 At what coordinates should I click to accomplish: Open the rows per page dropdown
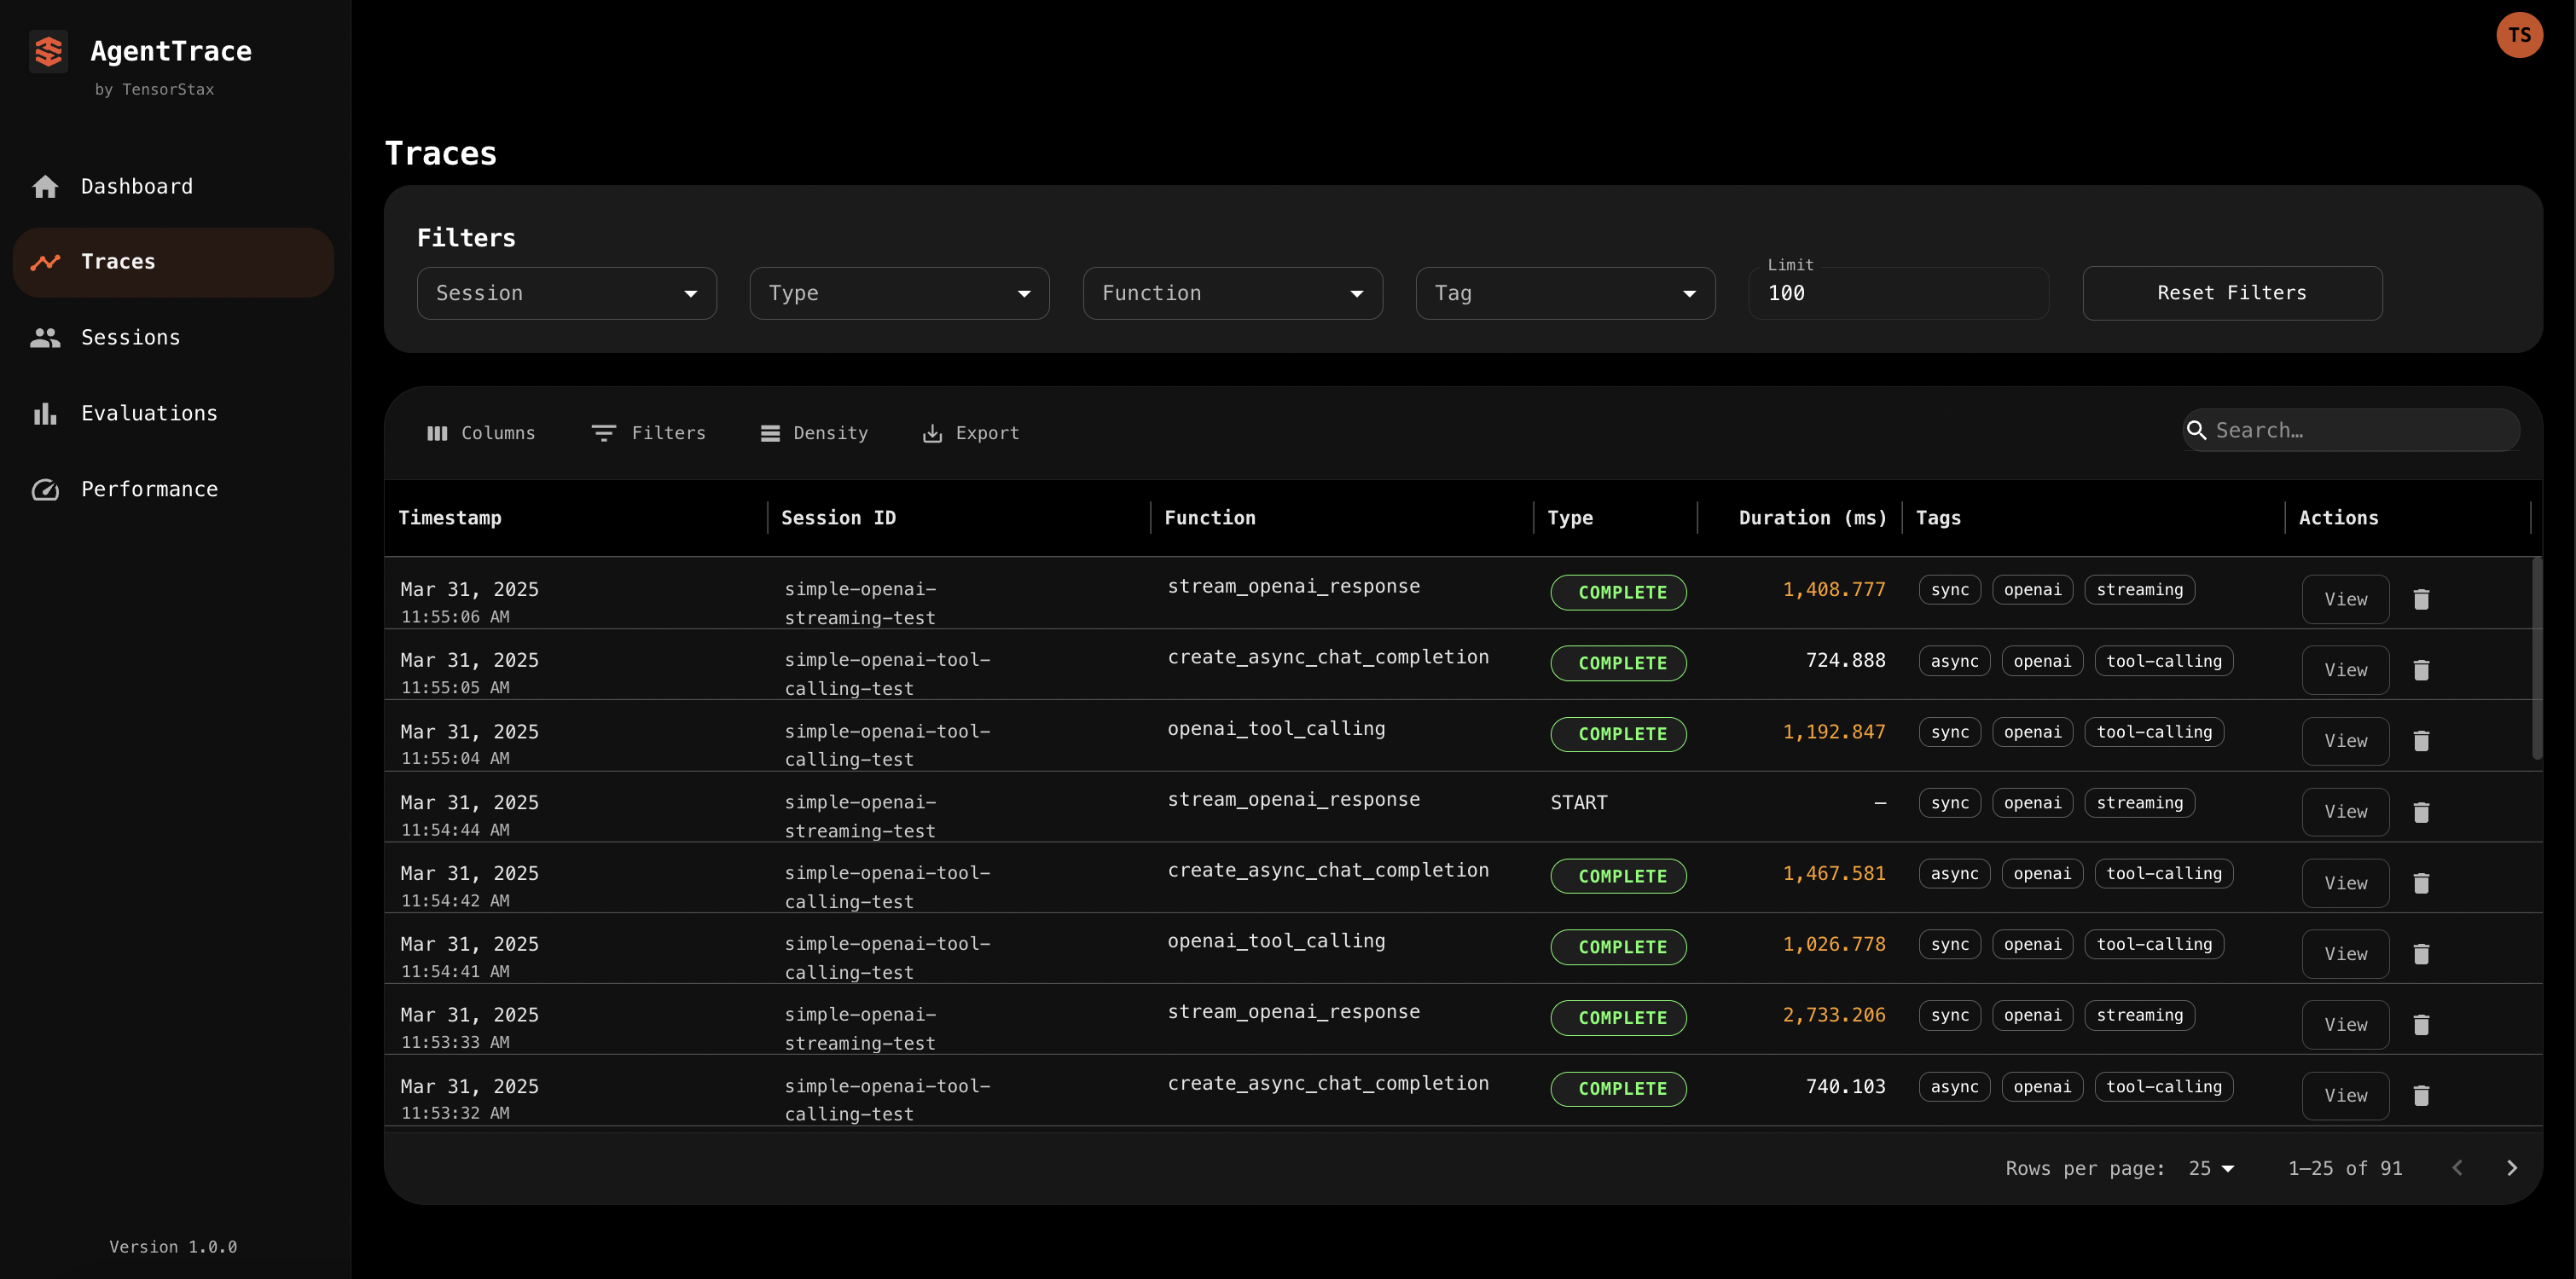[x=2210, y=1168]
